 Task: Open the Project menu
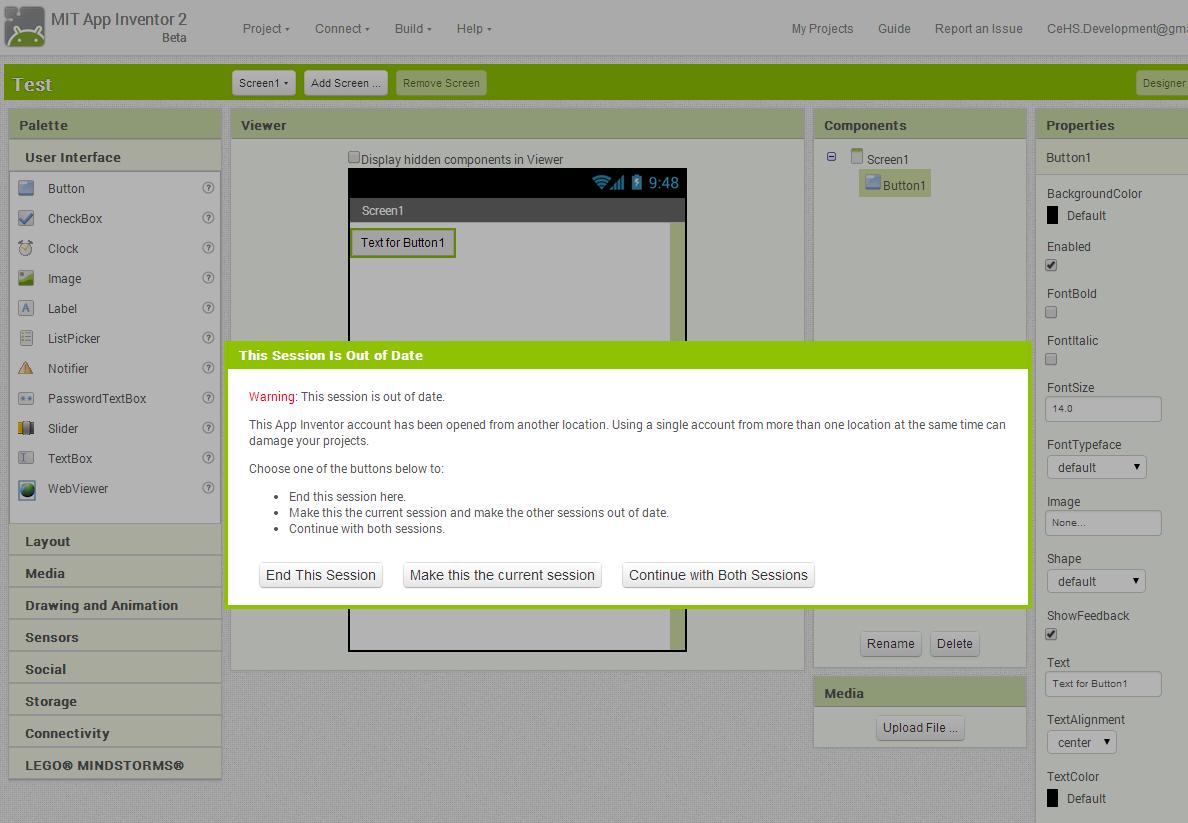(266, 29)
